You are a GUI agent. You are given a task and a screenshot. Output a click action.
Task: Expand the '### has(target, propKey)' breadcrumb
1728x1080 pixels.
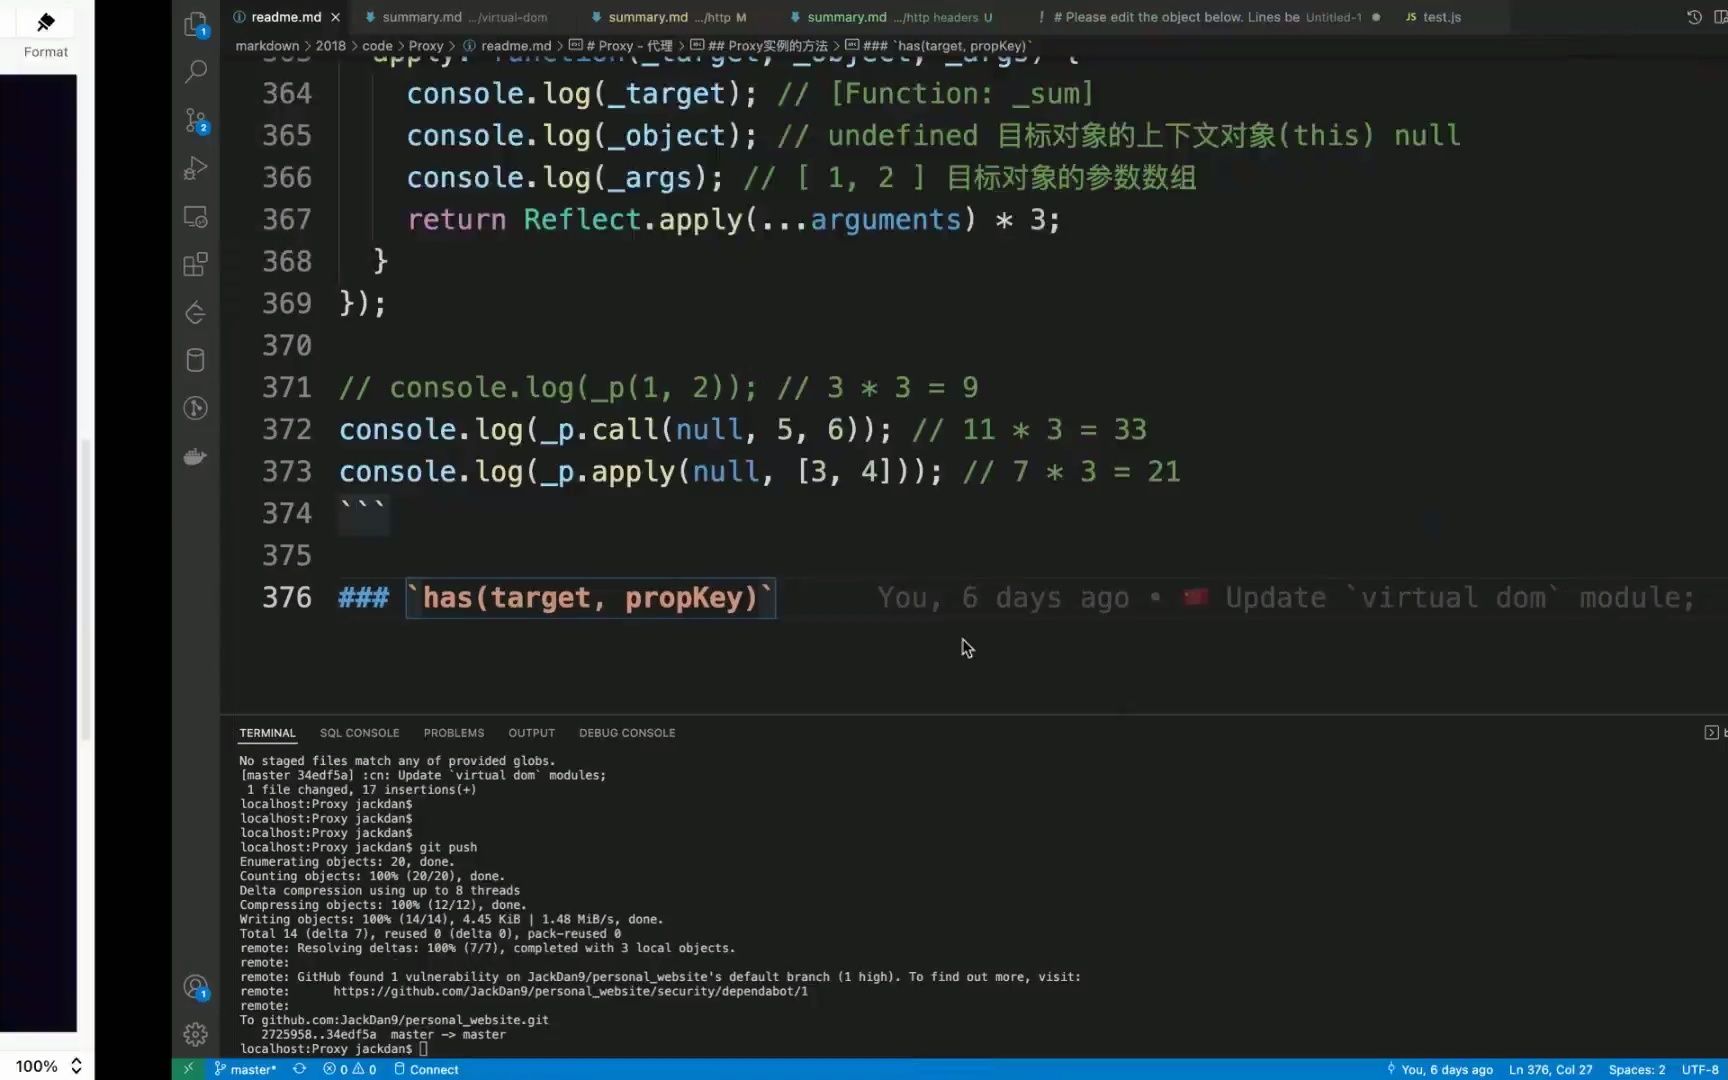point(938,46)
